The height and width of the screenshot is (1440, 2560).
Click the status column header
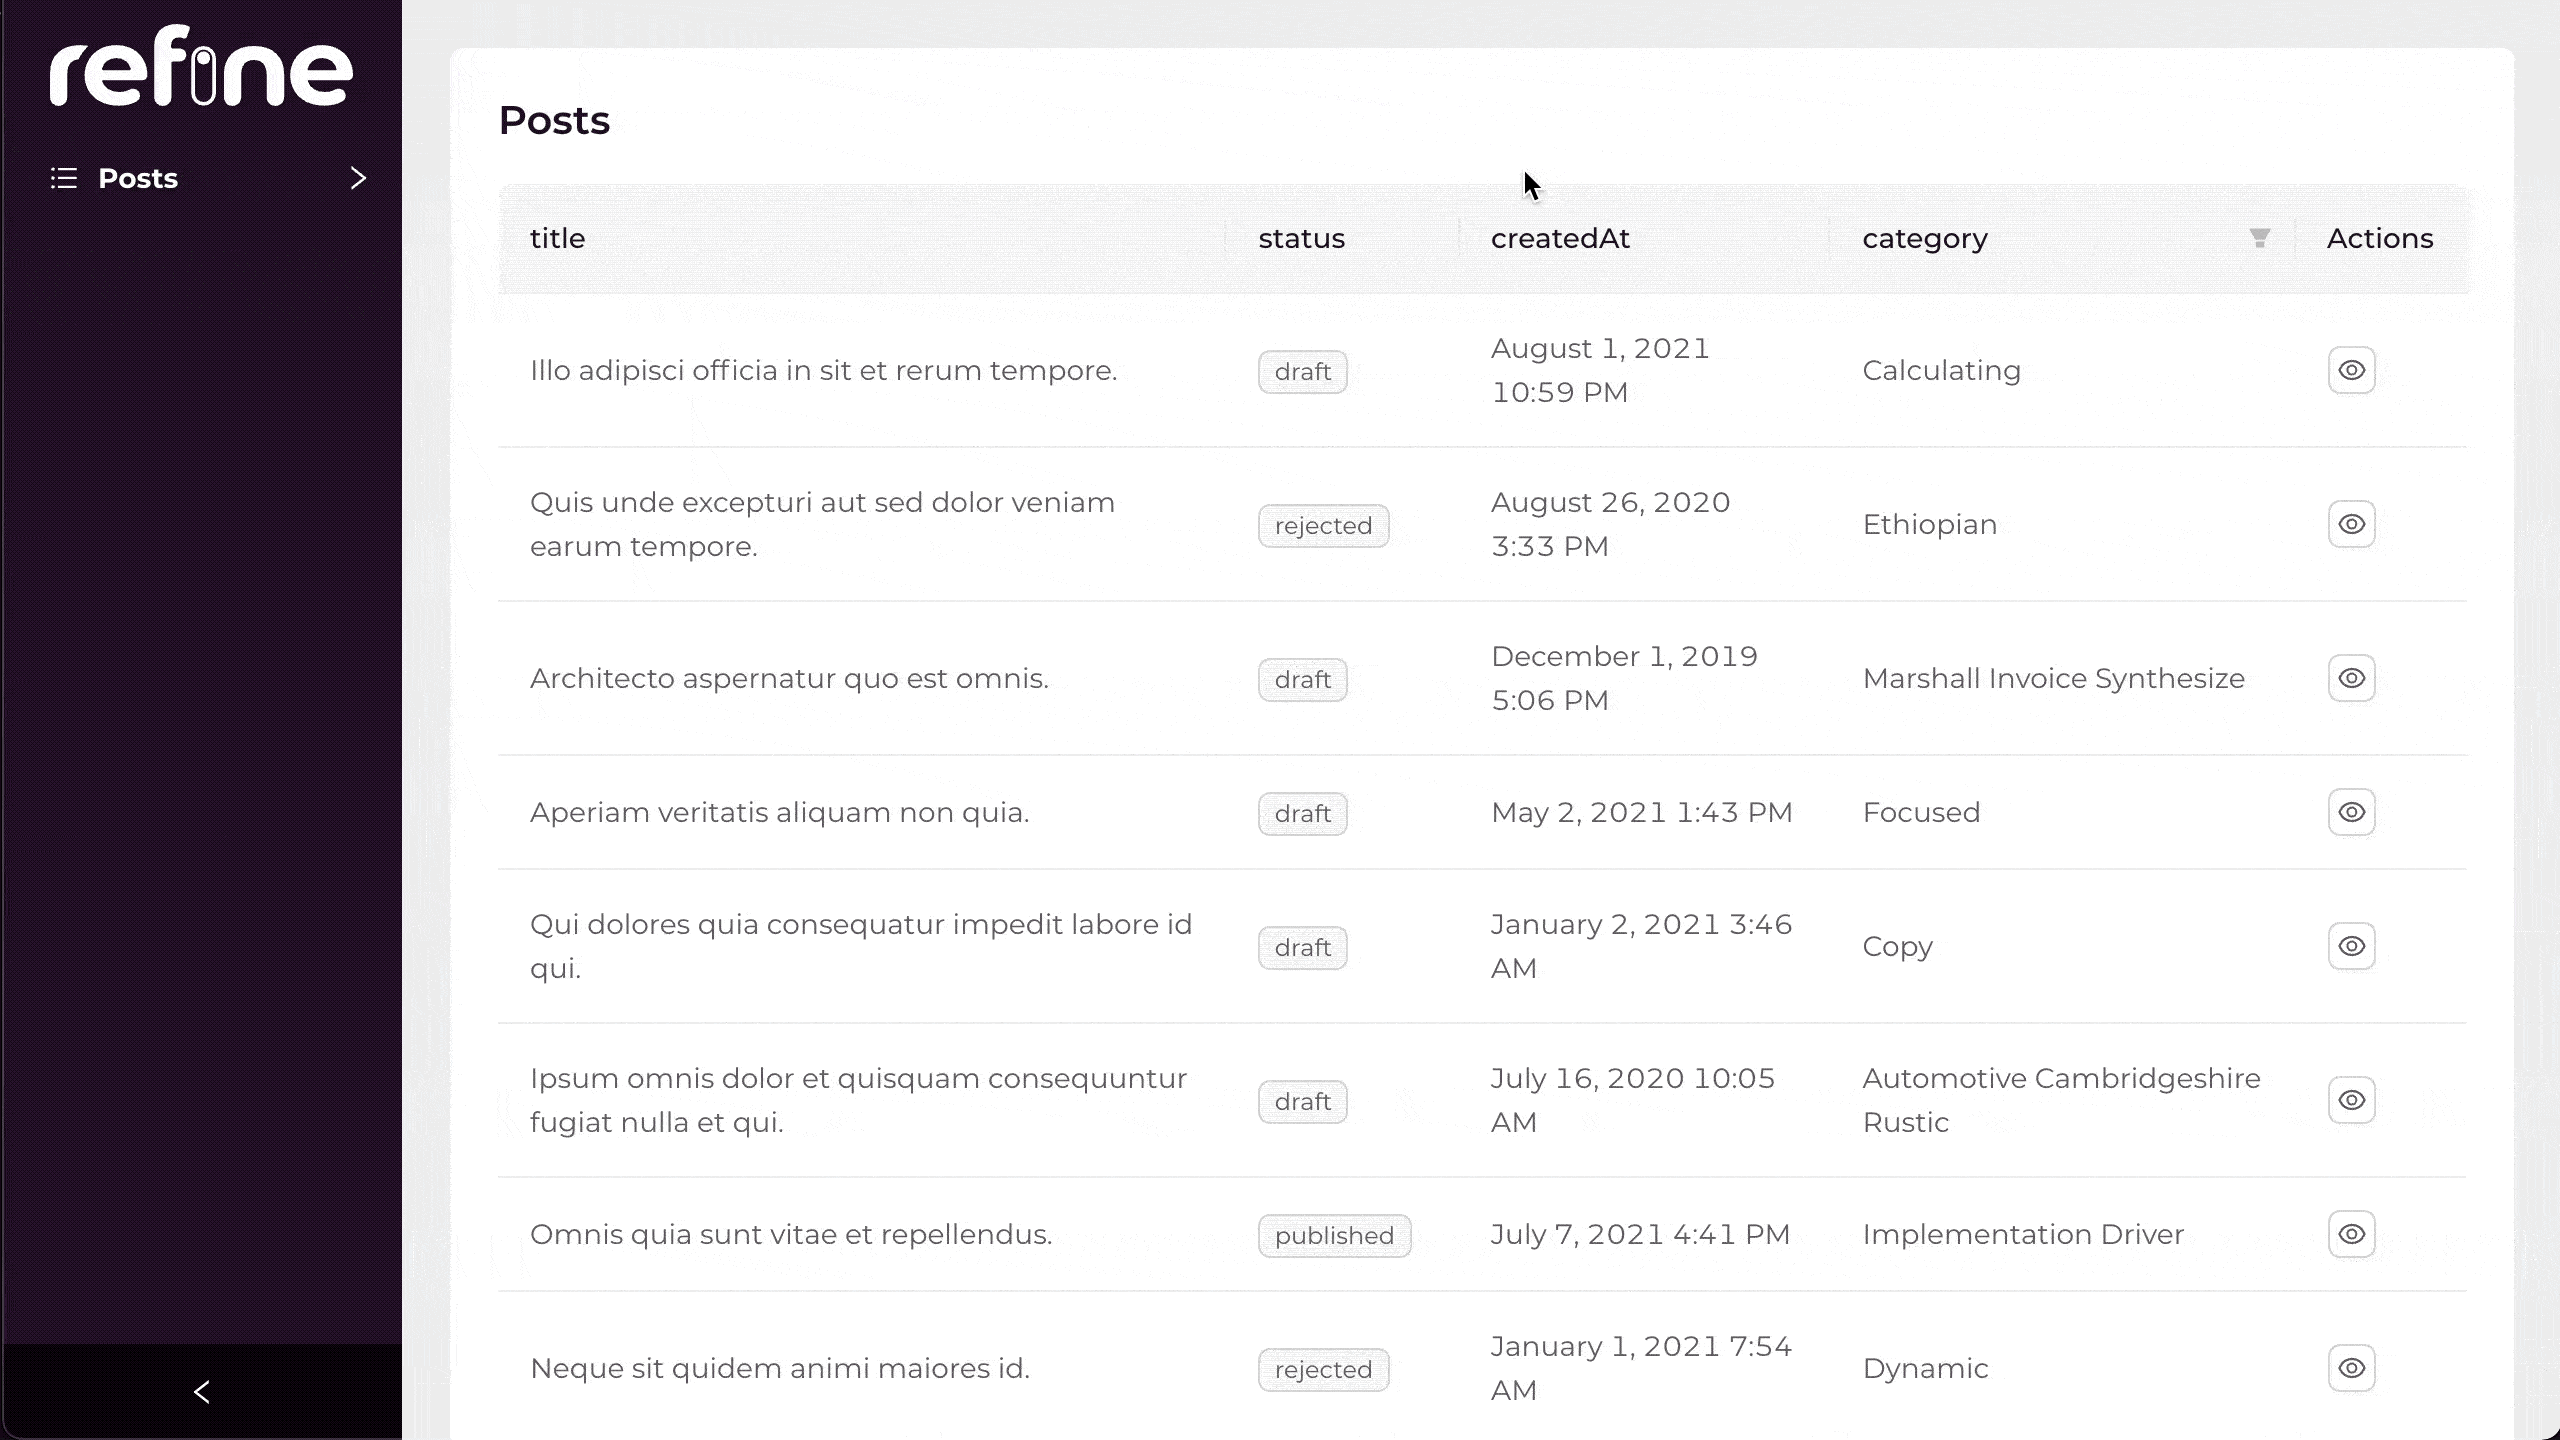(1301, 239)
